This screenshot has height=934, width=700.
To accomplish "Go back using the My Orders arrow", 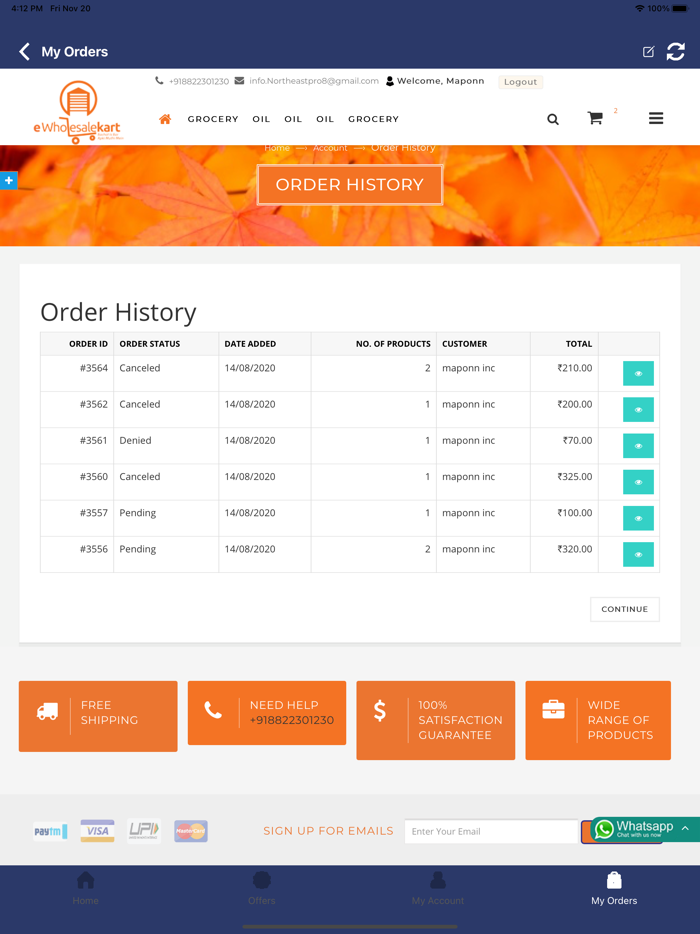I will 24,52.
